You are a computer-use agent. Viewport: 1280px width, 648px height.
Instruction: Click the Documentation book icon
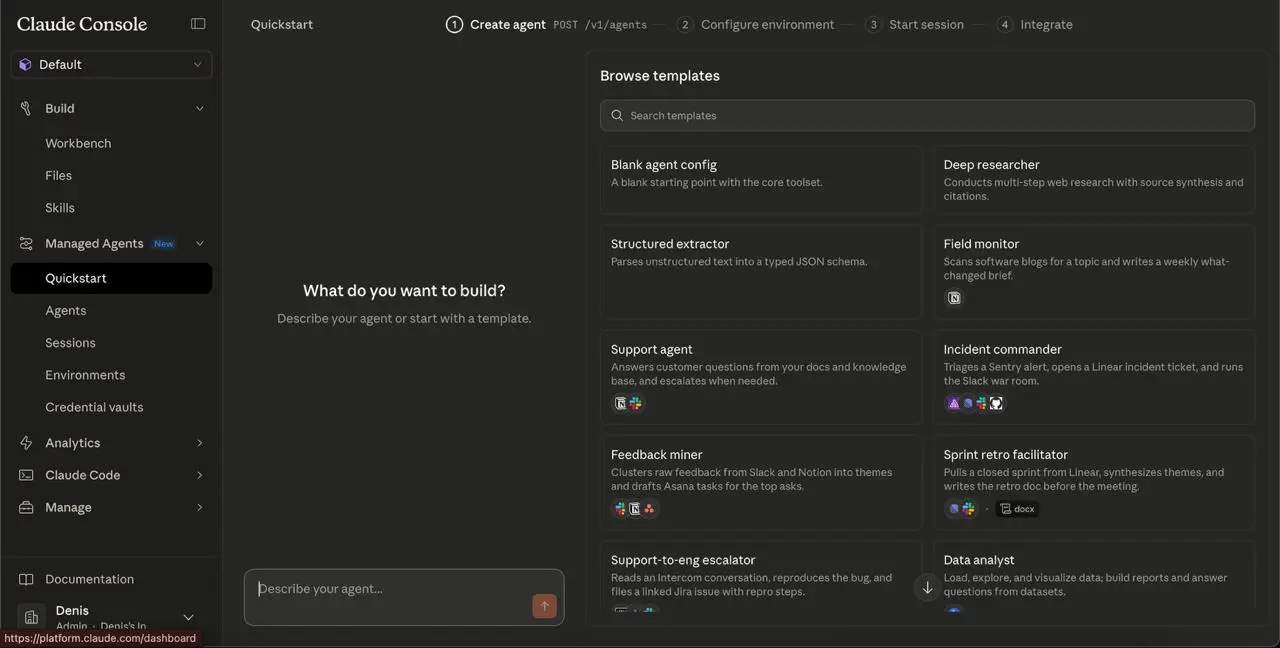click(x=26, y=579)
